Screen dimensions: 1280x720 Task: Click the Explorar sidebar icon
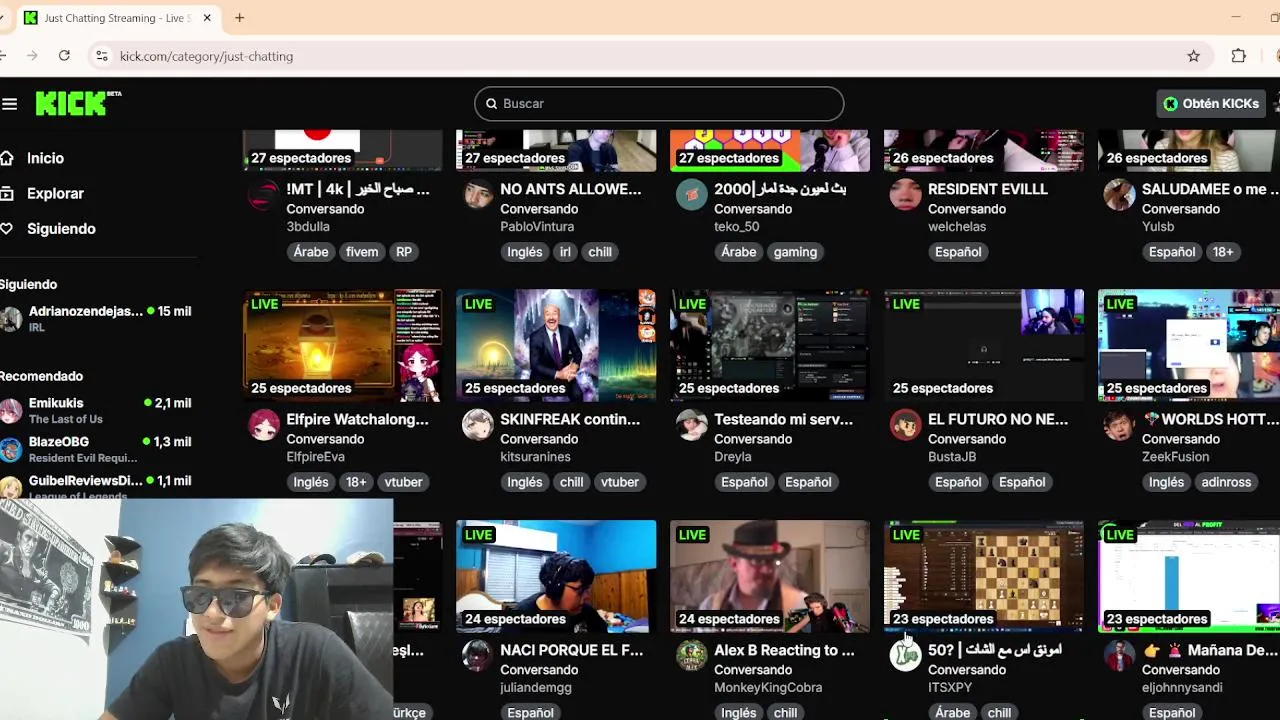coord(7,193)
